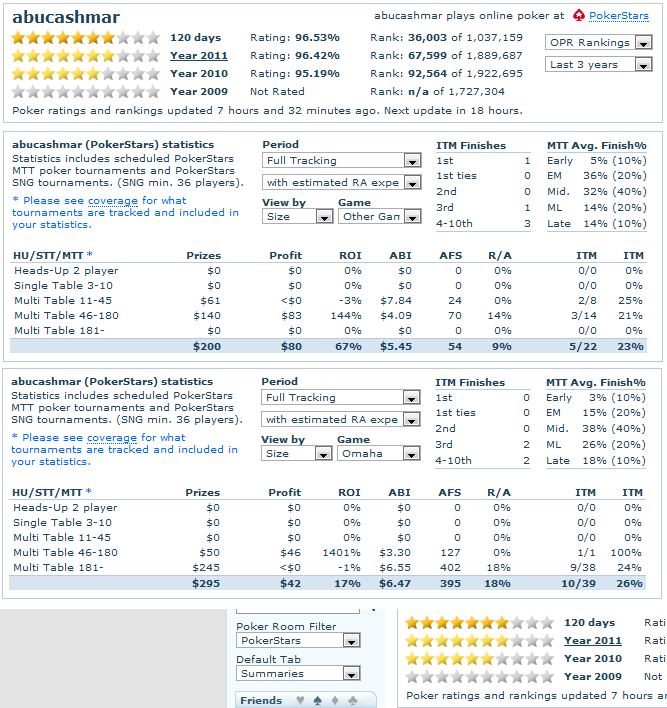Click the Rank 36,003 value
Screen dimensions: 667x708
427,37
